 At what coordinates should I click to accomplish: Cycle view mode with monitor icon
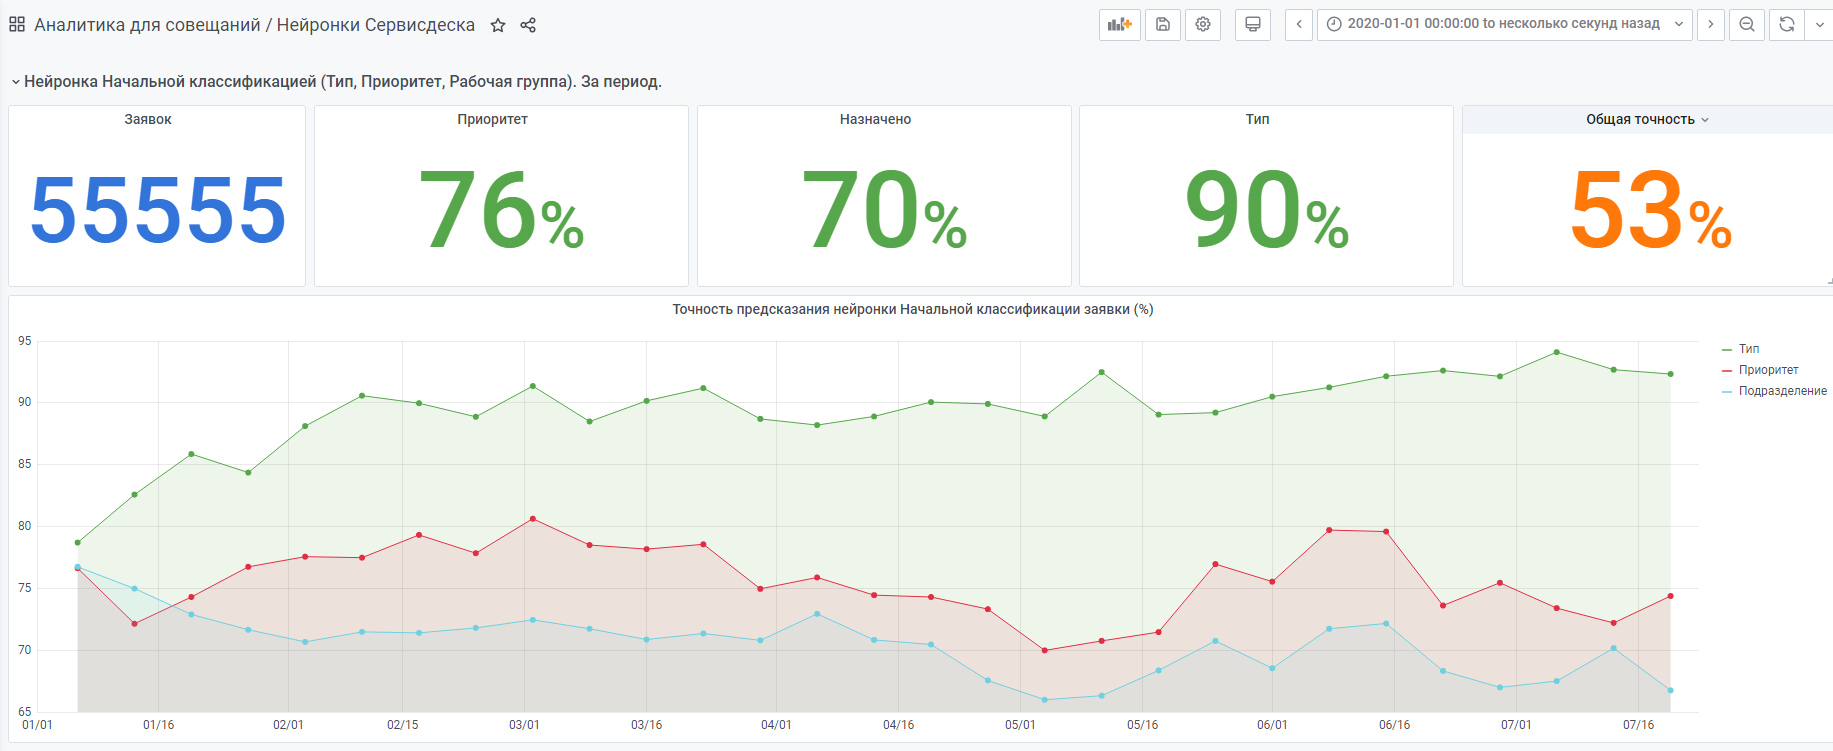(x=1253, y=24)
